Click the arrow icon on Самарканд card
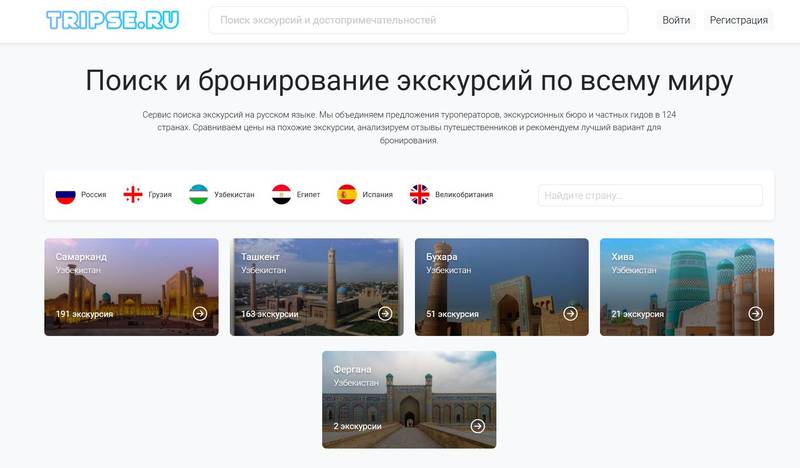Image resolution: width=800 pixels, height=468 pixels. pyautogui.click(x=200, y=313)
